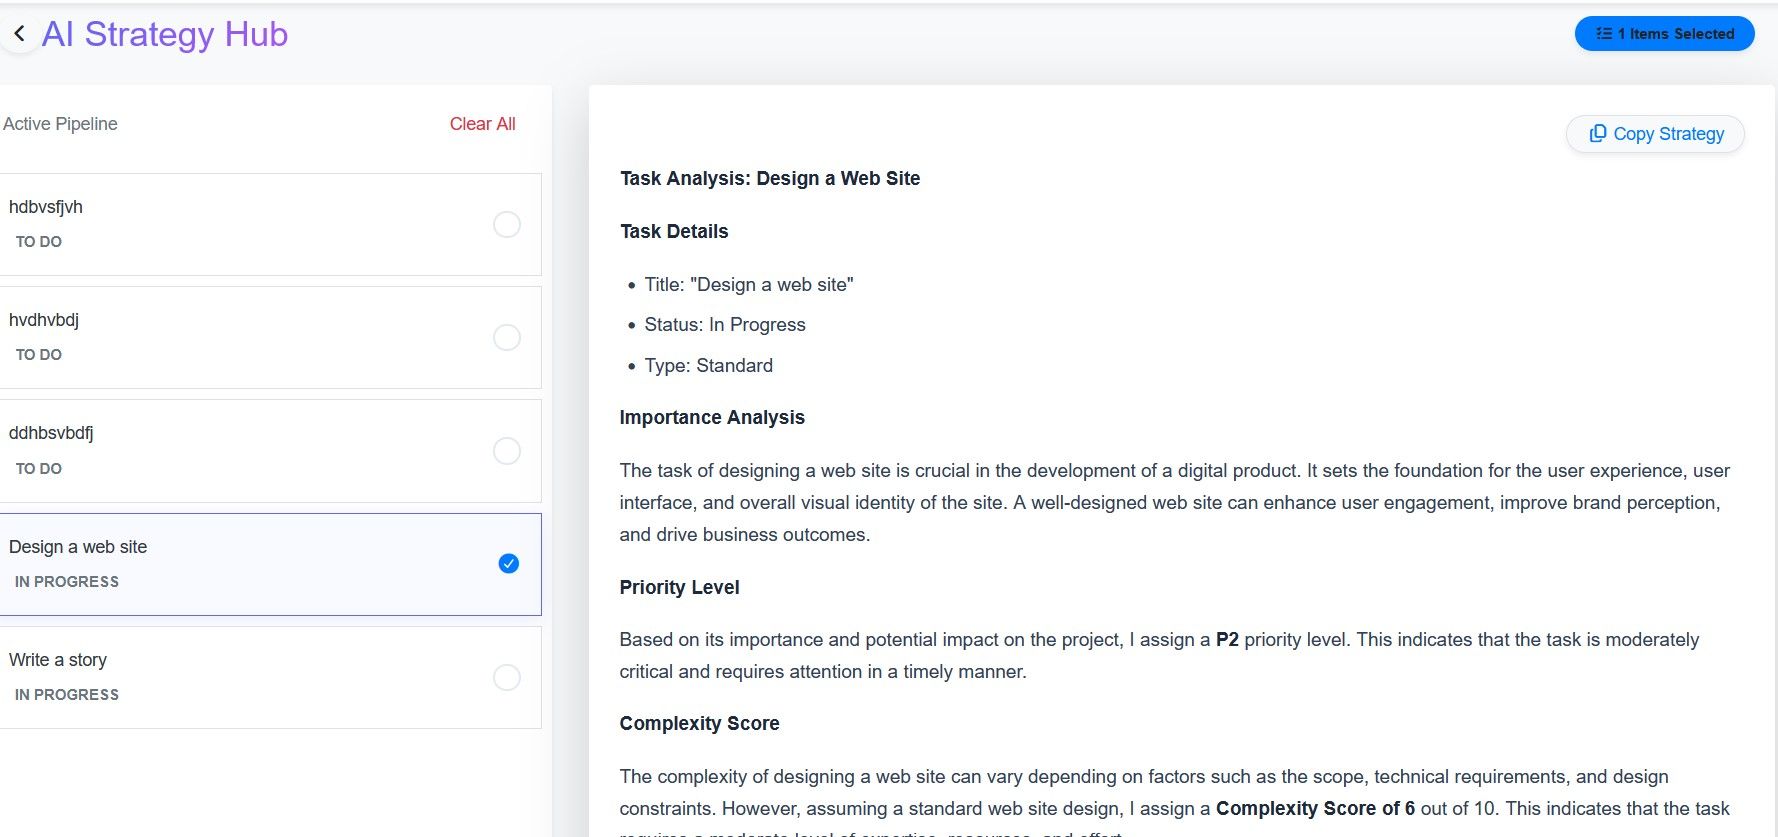
Task: Click the Importance Analysis heading
Action: pos(712,417)
